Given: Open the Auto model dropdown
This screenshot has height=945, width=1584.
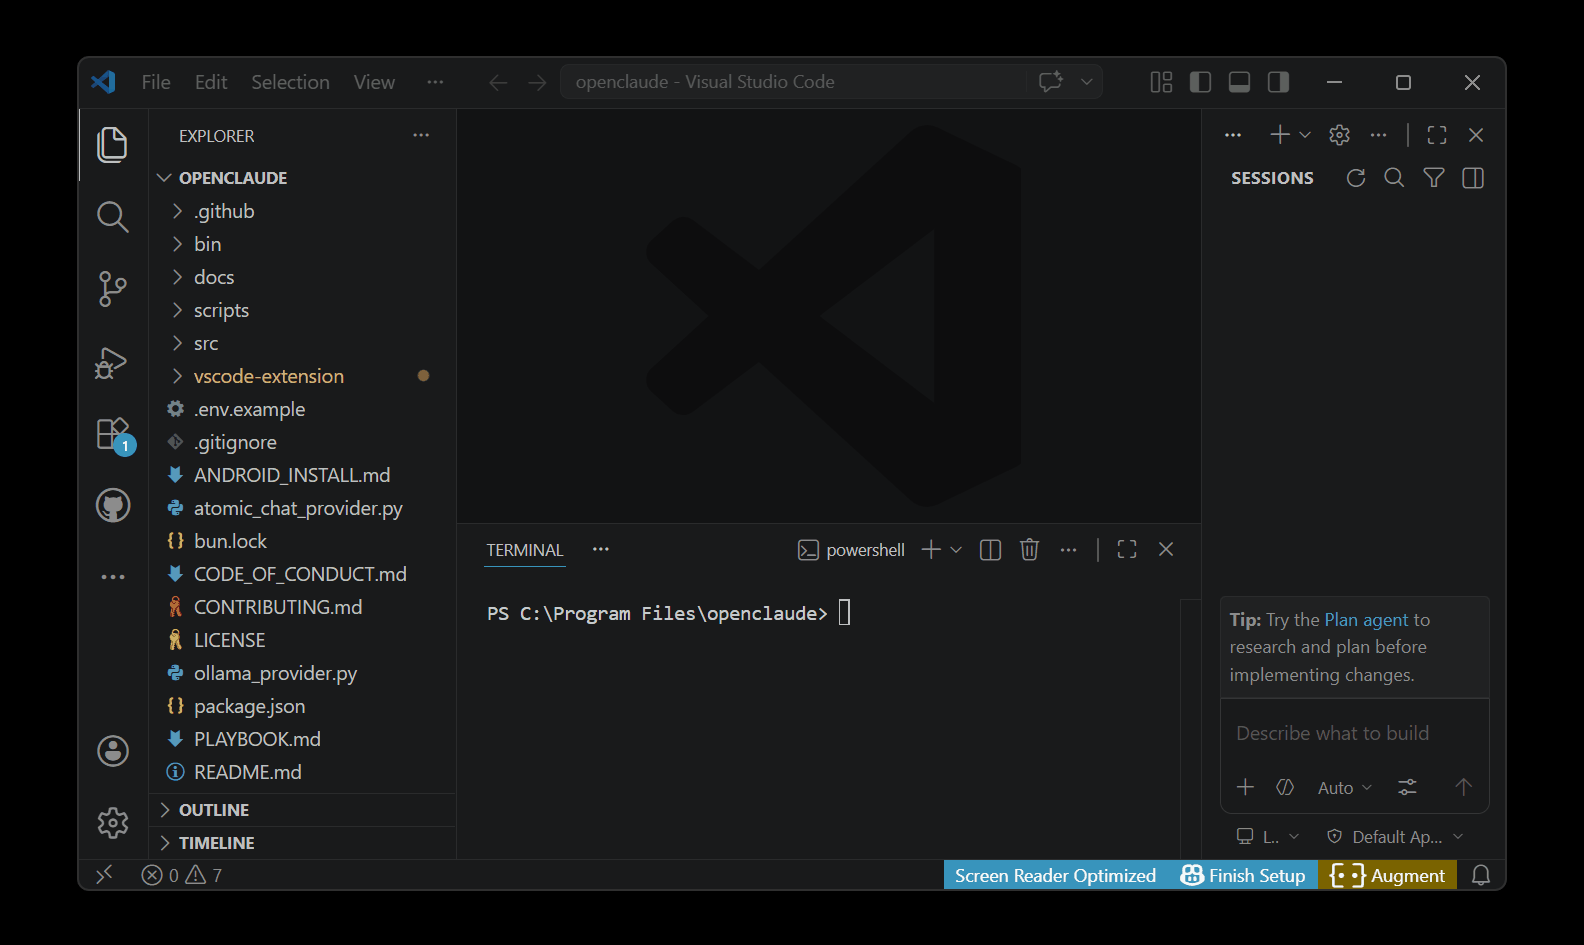Looking at the screenshot, I should (x=1344, y=788).
